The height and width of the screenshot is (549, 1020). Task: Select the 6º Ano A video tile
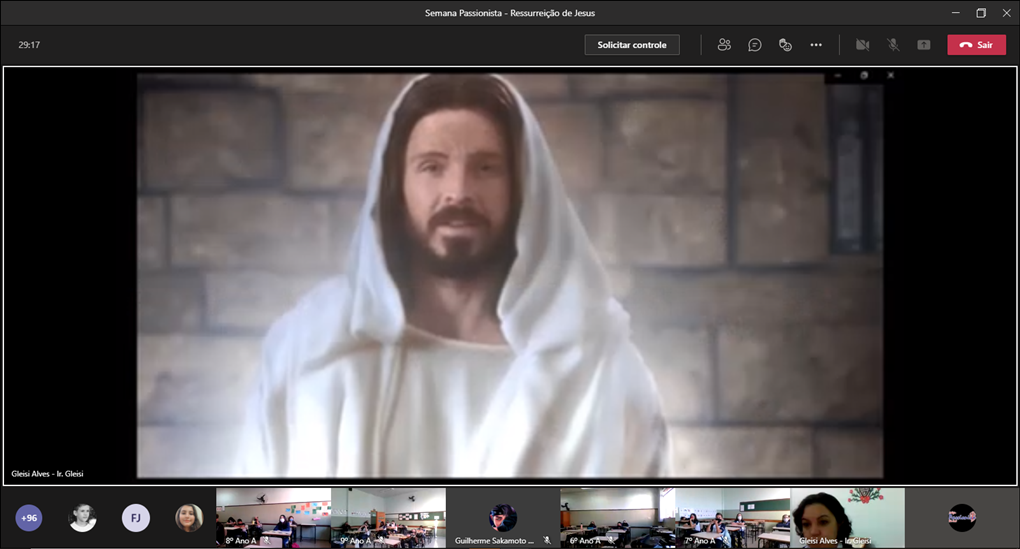coord(617,518)
